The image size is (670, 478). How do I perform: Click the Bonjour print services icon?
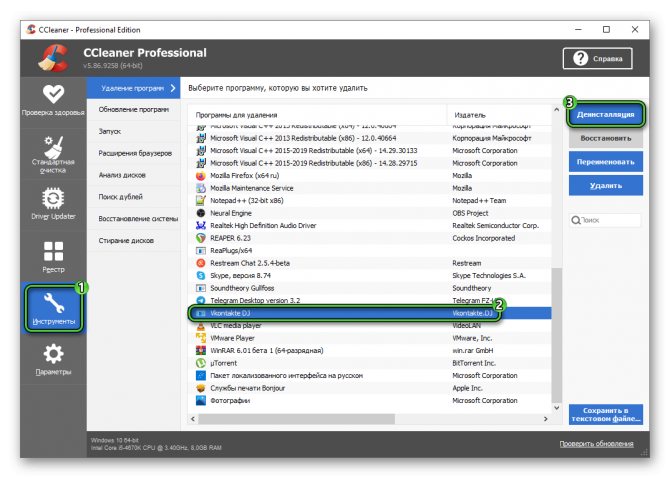[x=200, y=388]
